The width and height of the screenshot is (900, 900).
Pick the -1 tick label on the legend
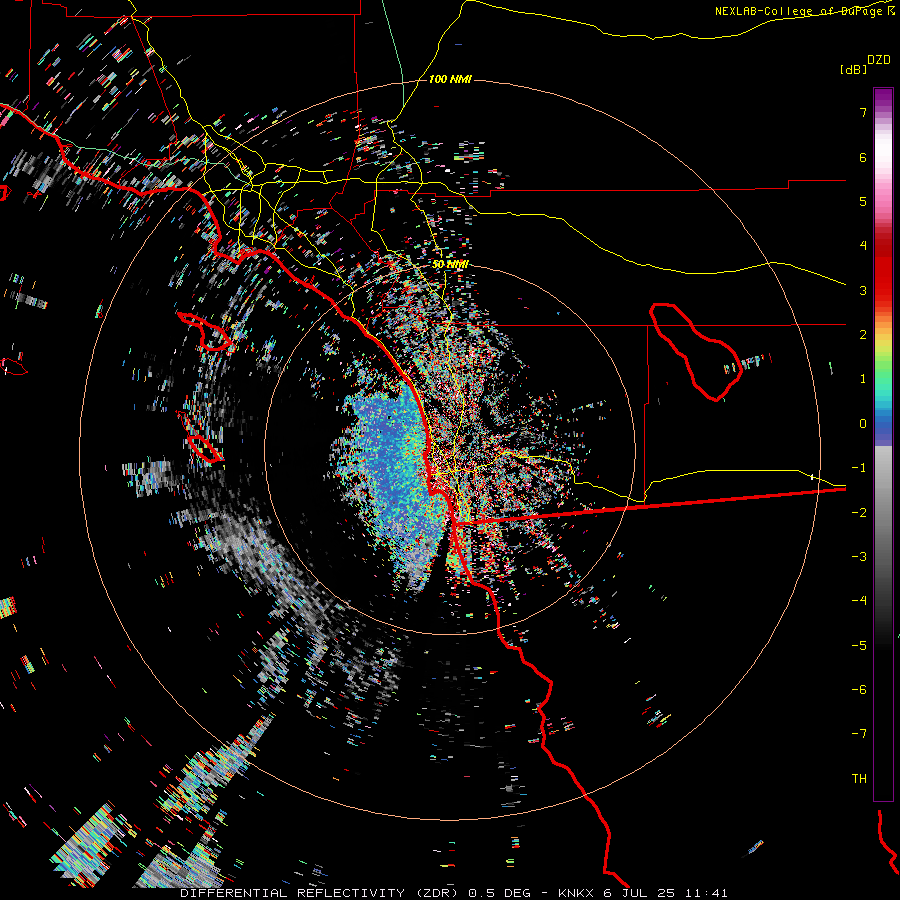859,468
